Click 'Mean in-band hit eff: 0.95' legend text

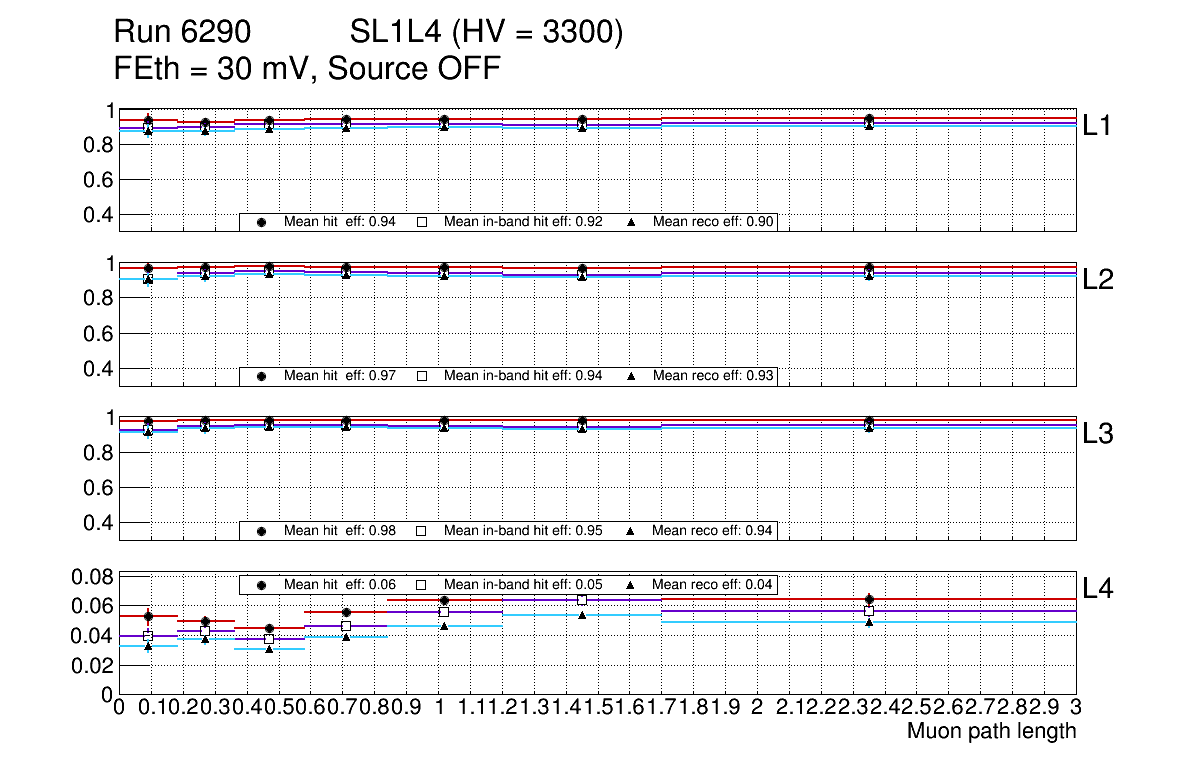(x=523, y=531)
